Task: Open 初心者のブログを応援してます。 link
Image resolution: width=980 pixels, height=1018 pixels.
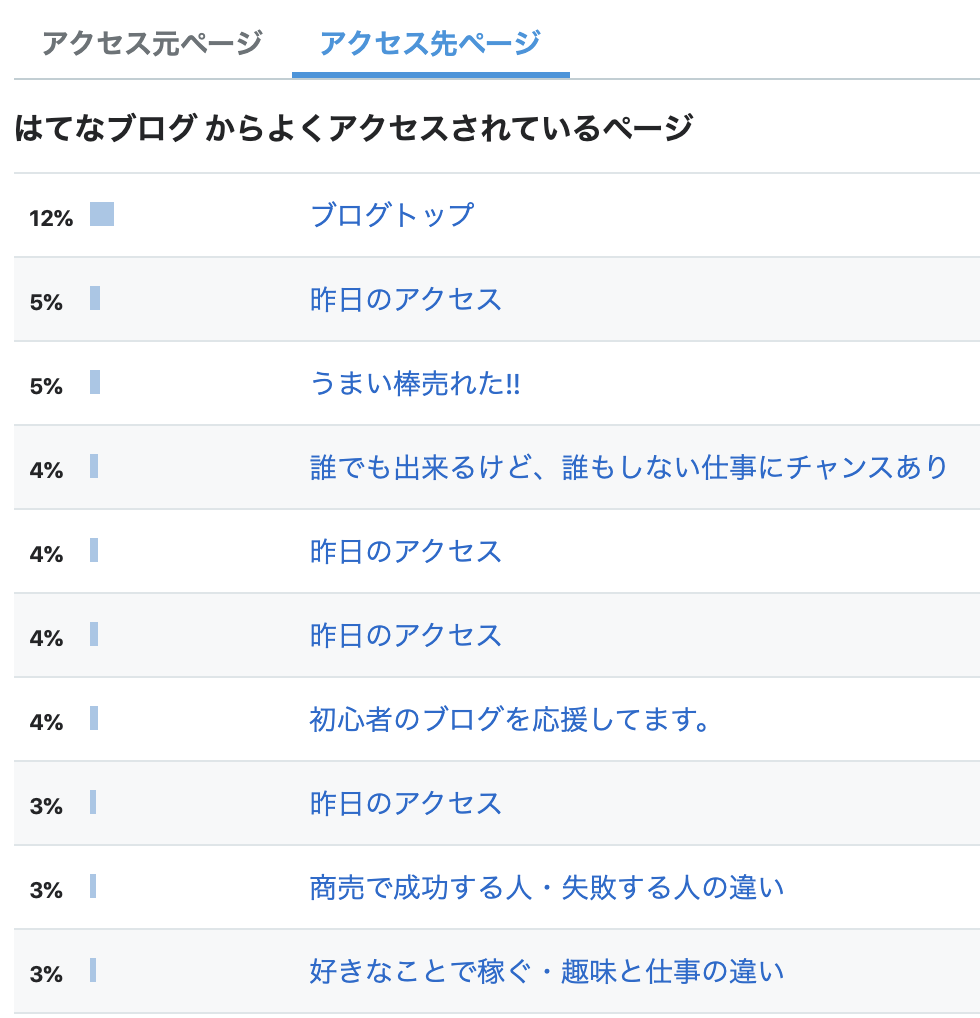Action: click(510, 719)
